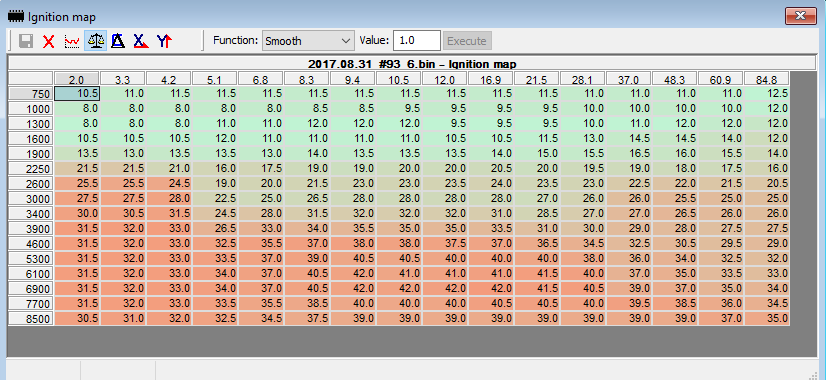Select cell 26.5 in row 3900, column 5.1
The image size is (826, 380).
coord(215,229)
